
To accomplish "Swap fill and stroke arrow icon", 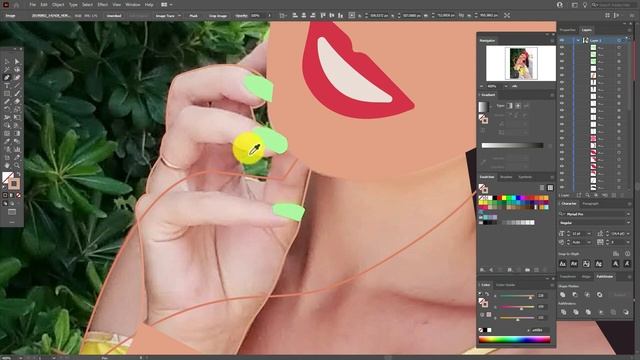I will click(x=18, y=174).
